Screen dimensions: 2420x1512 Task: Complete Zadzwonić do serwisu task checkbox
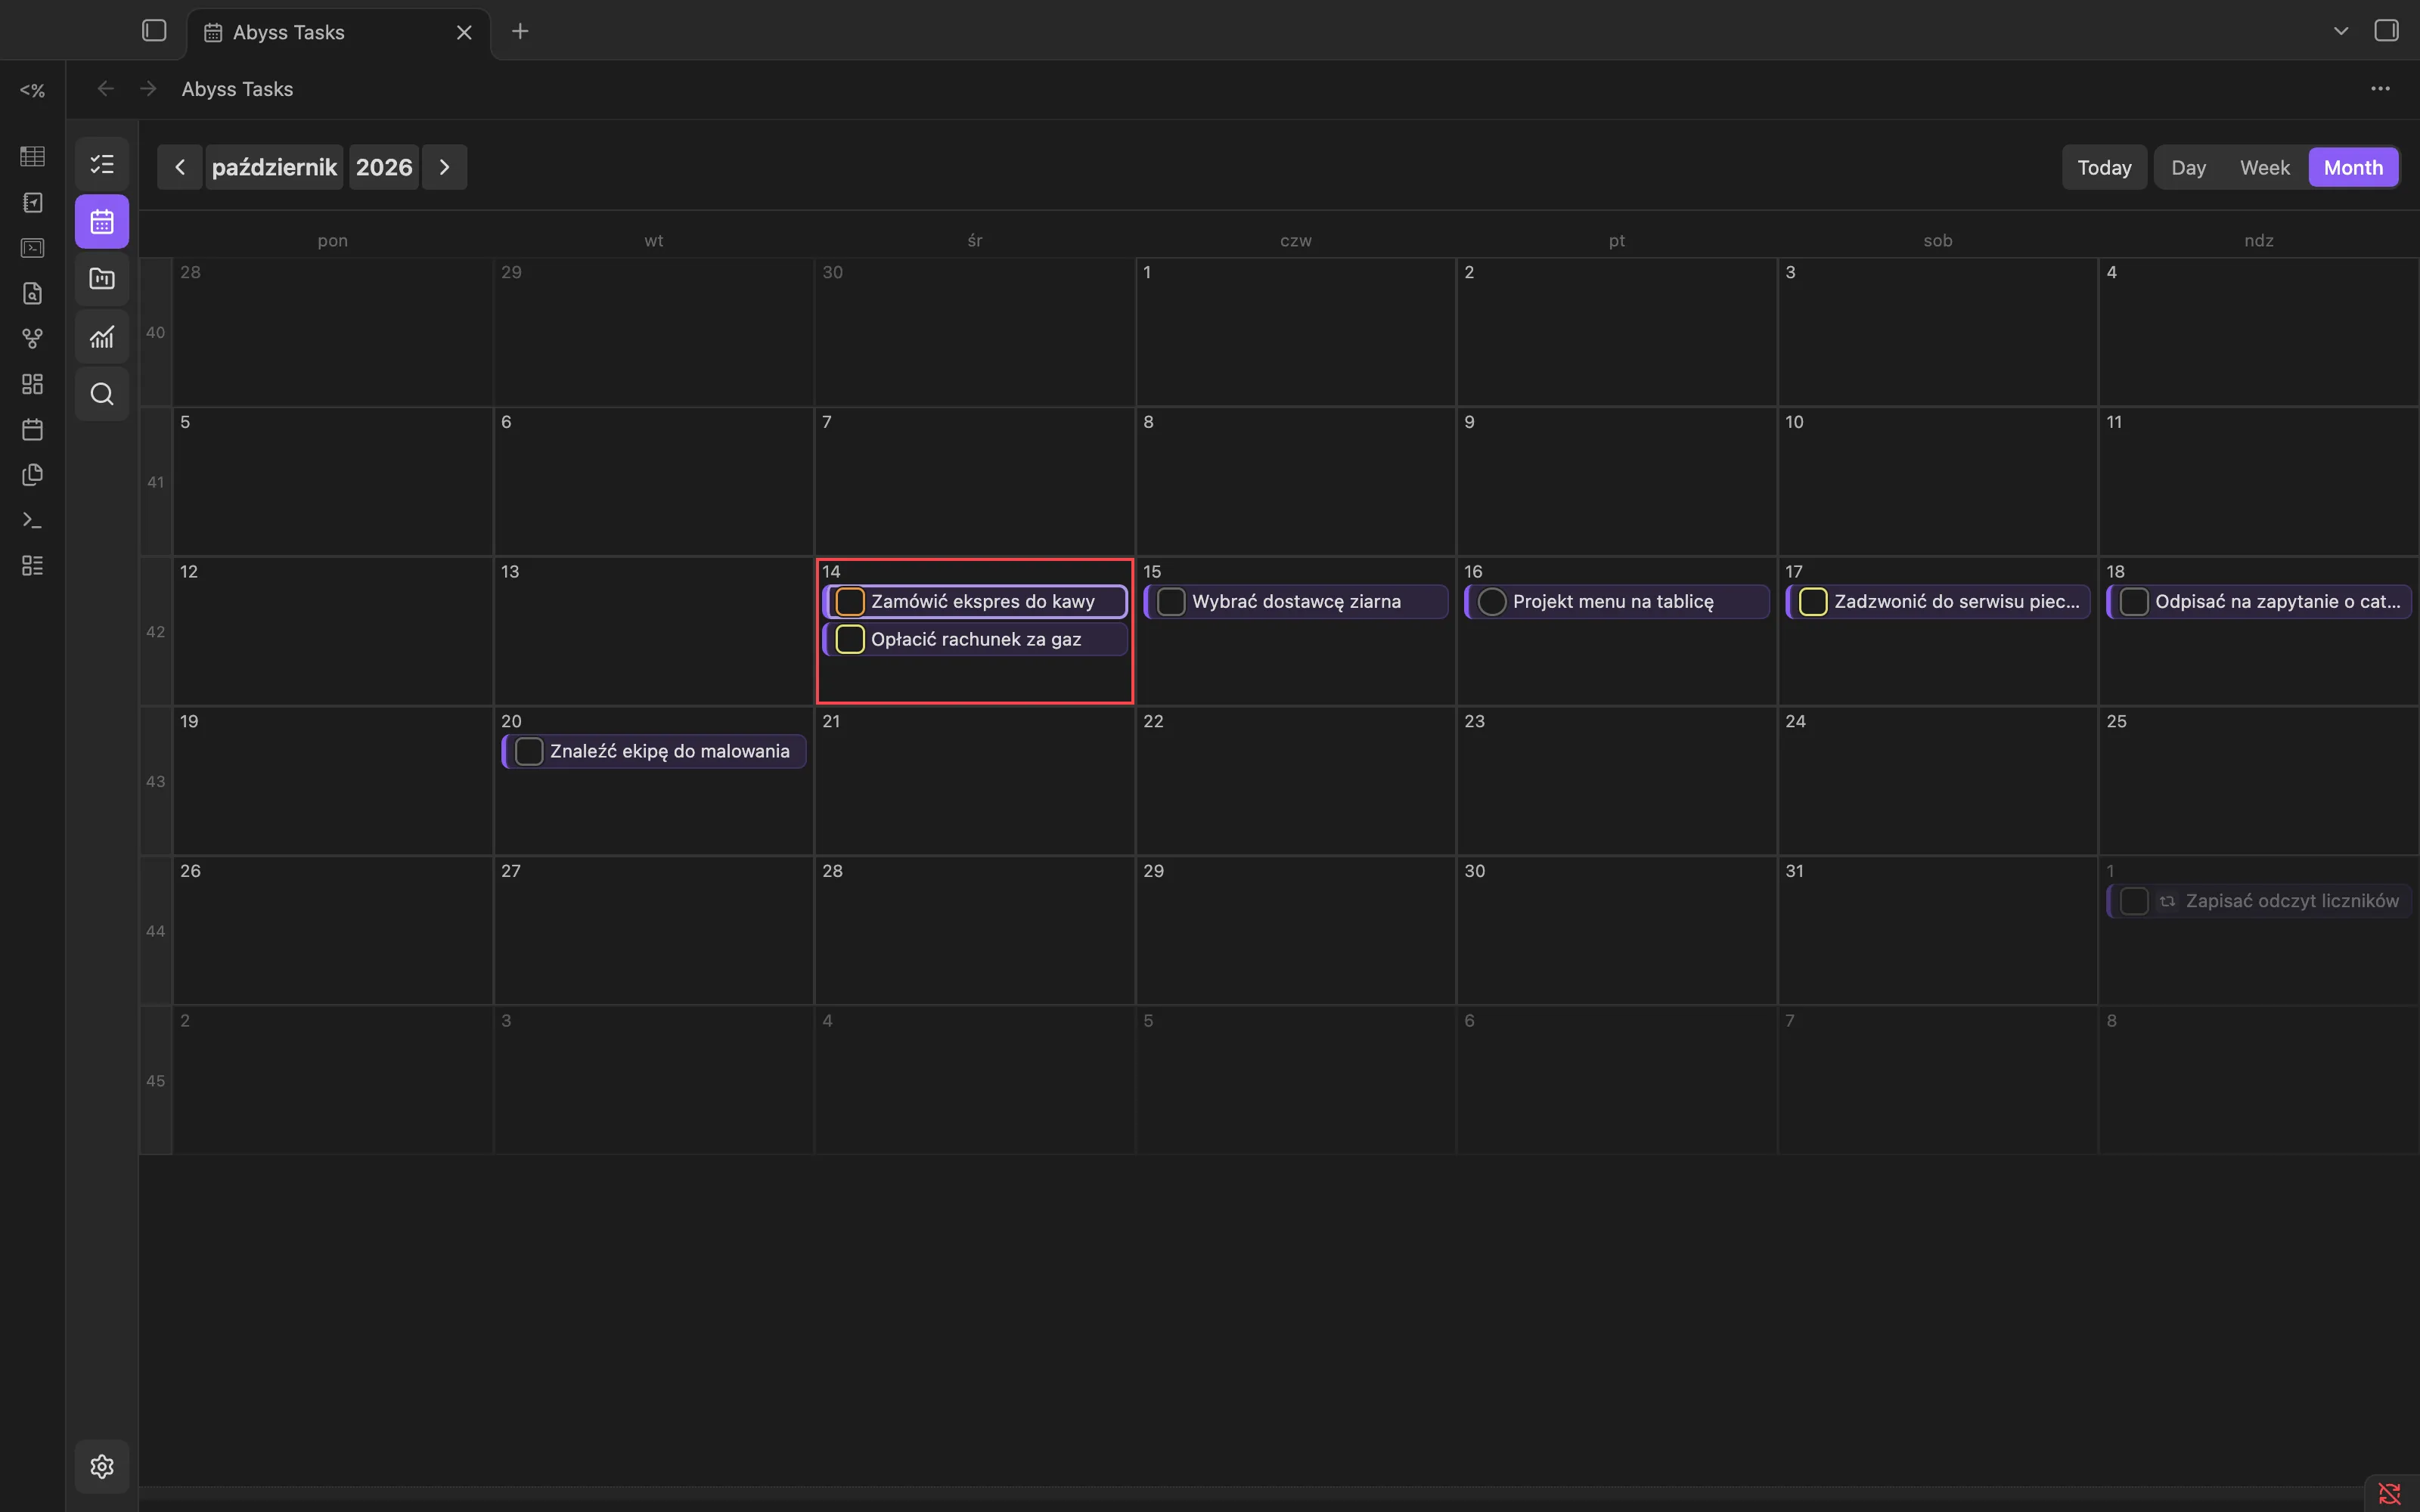coord(1813,602)
